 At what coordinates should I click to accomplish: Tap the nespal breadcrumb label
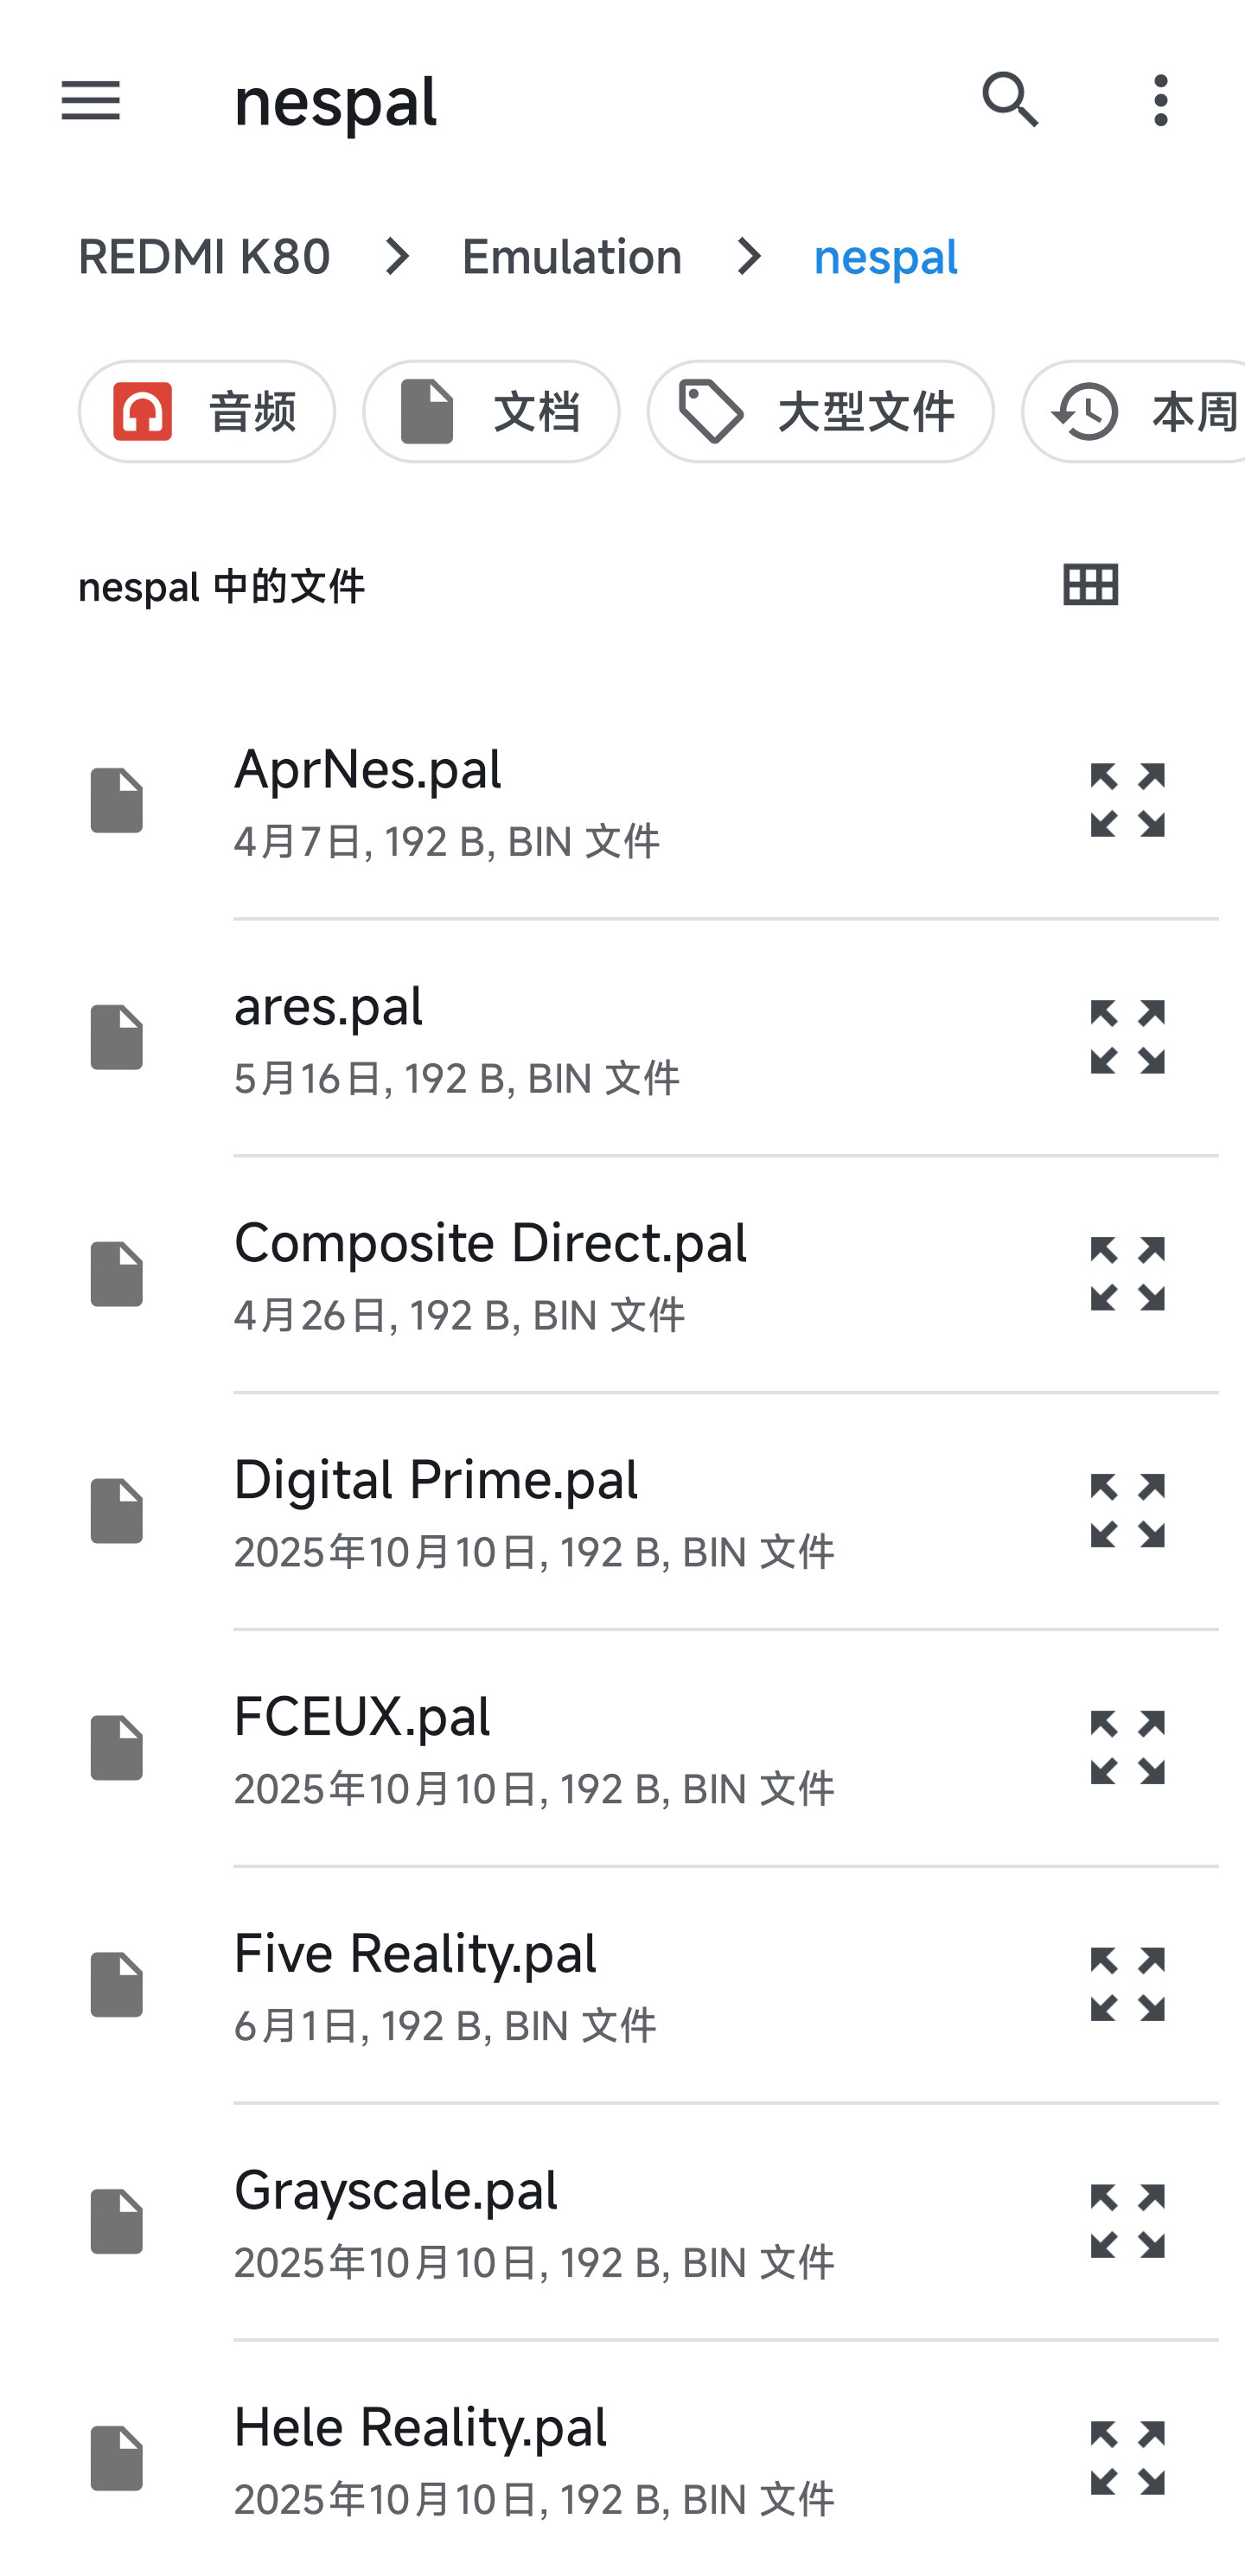click(x=885, y=257)
